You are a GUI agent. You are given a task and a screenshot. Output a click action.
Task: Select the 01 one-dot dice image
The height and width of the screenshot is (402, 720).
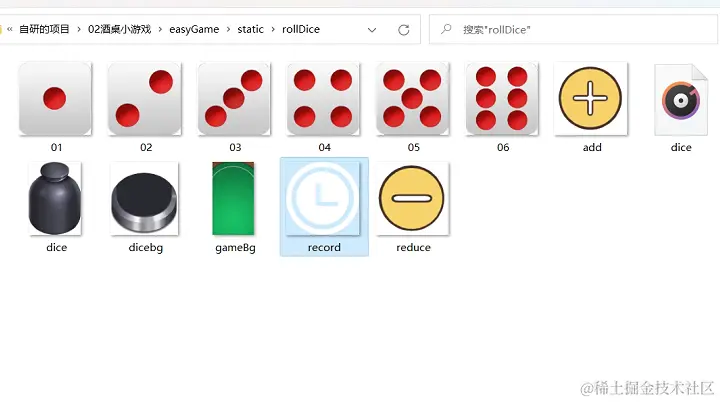55,99
